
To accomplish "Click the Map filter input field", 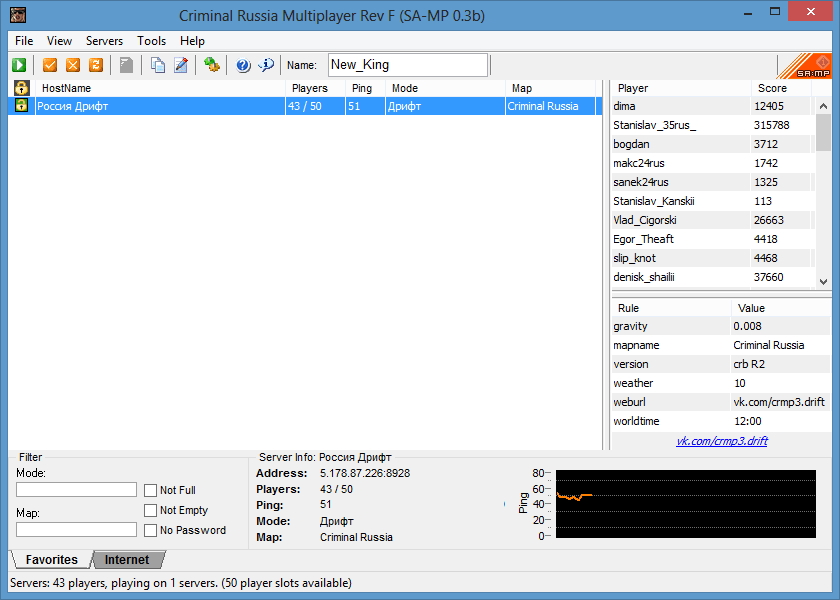I will coord(77,530).
